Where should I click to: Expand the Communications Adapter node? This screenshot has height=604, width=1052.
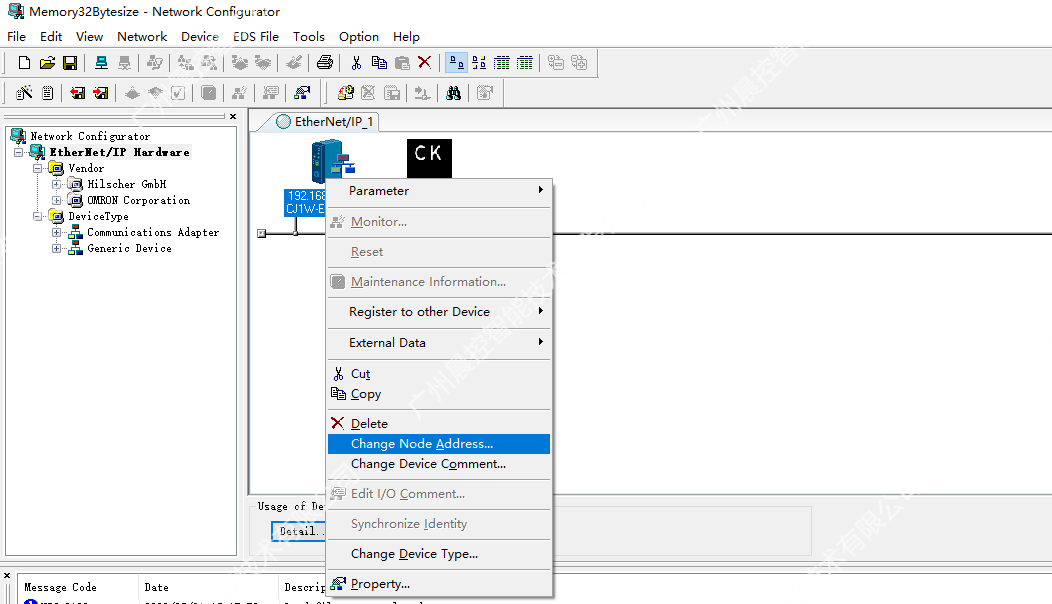coord(56,233)
